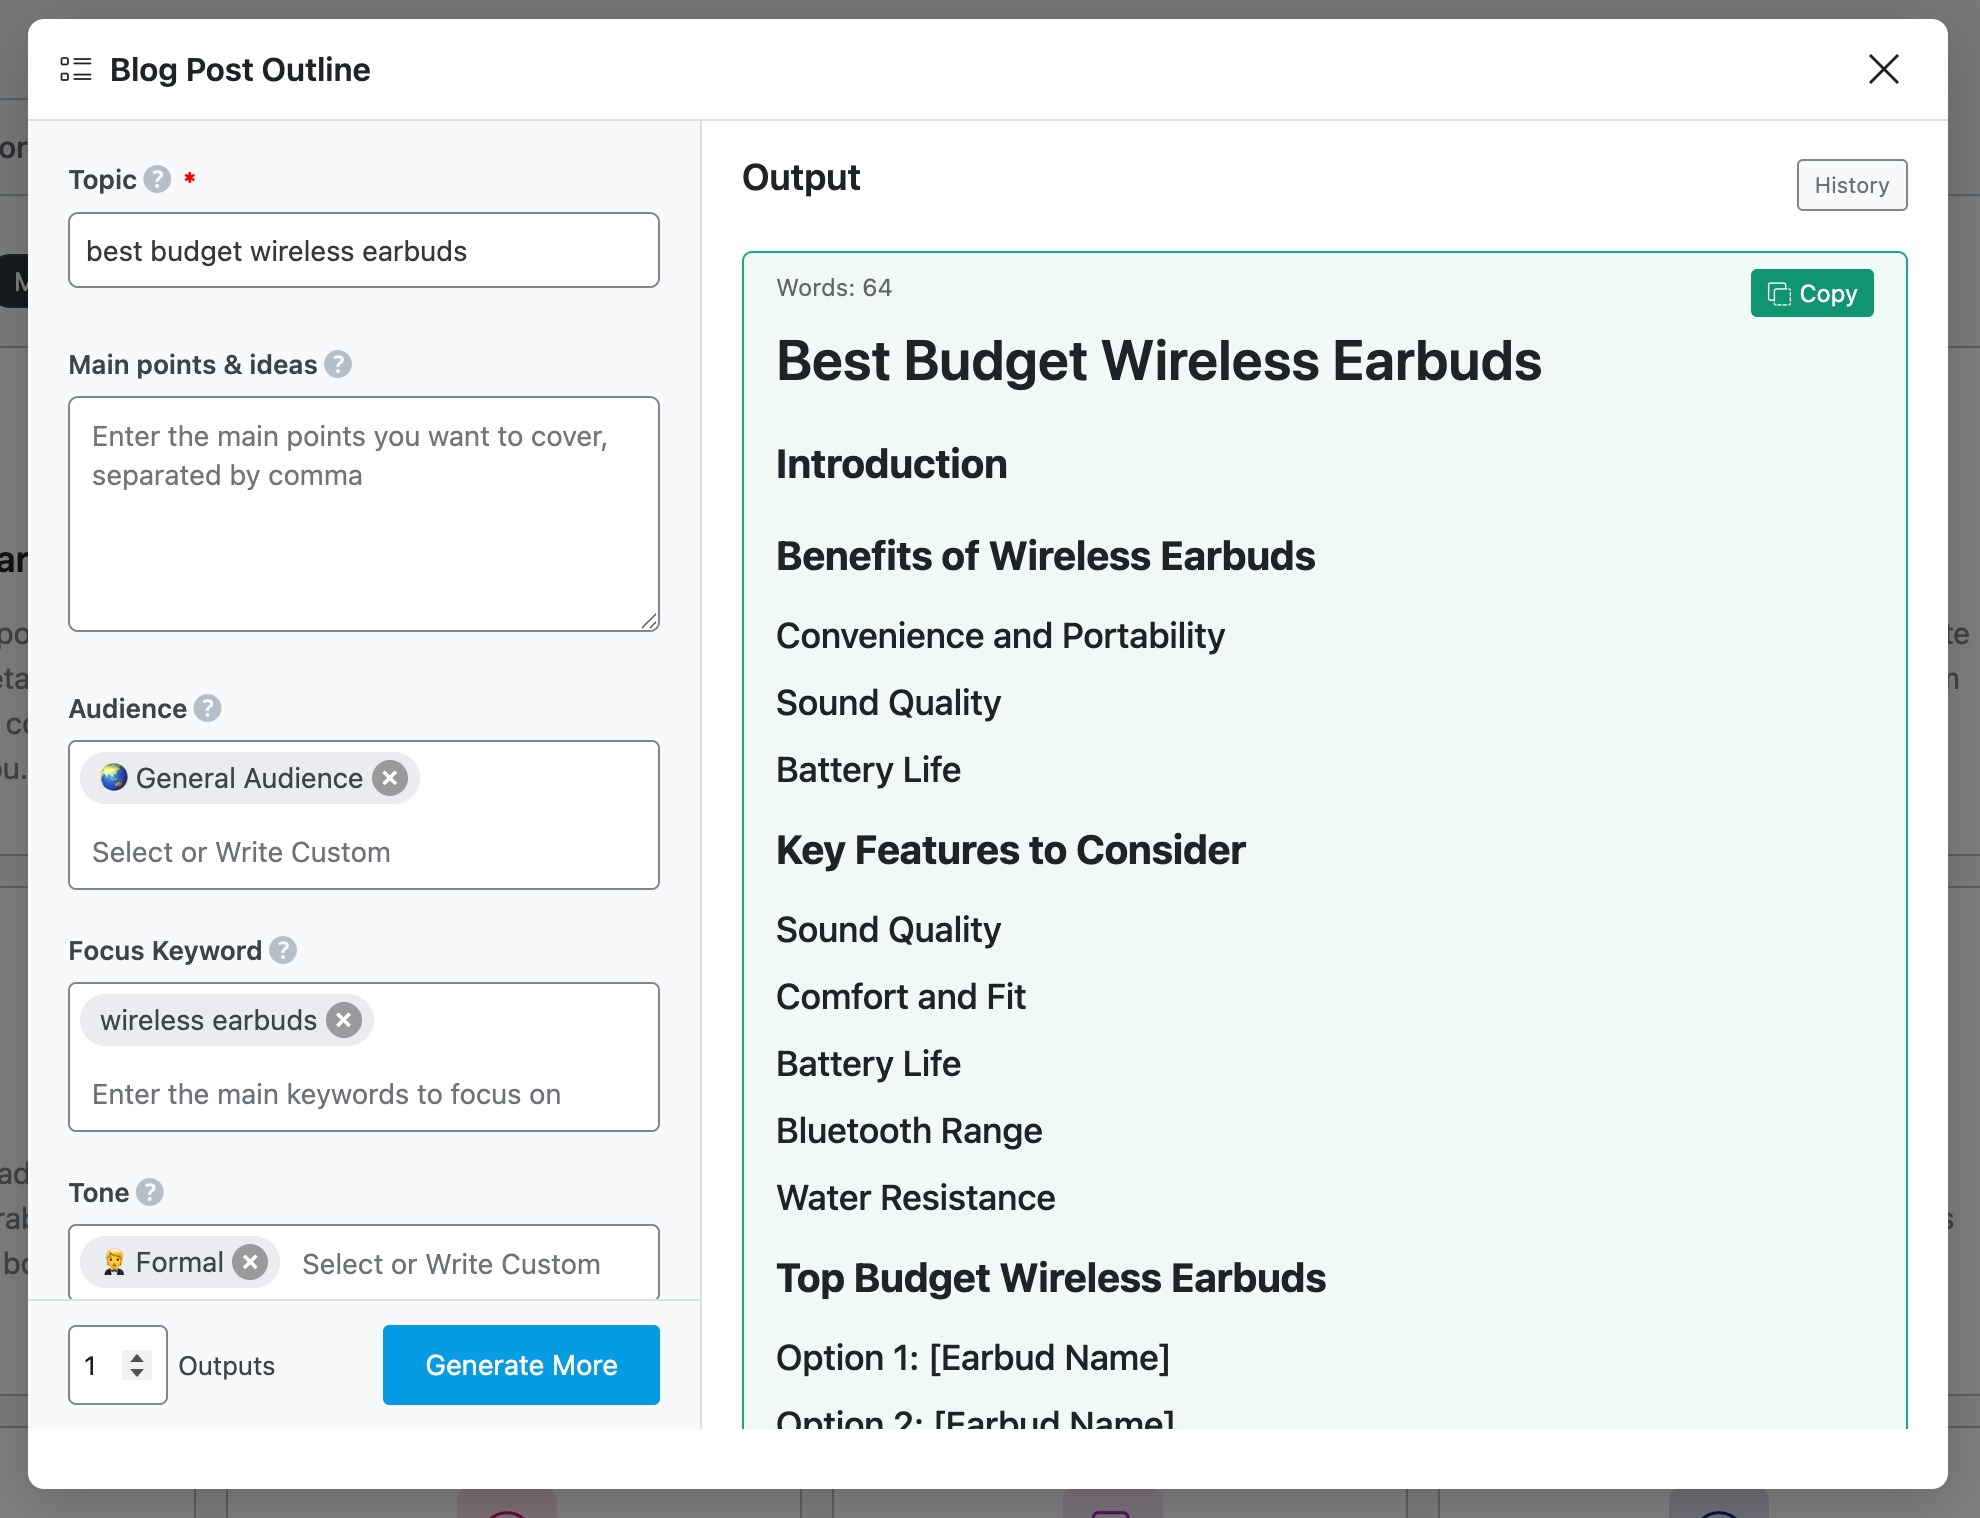Remove the Formal tone tag
Viewport: 1980px width, 1518px height.
(x=250, y=1262)
